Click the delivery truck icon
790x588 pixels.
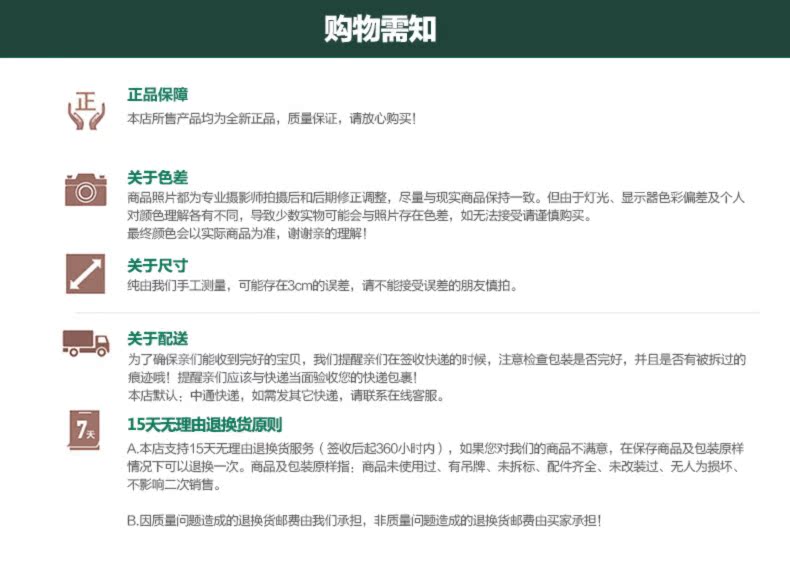pos(86,343)
